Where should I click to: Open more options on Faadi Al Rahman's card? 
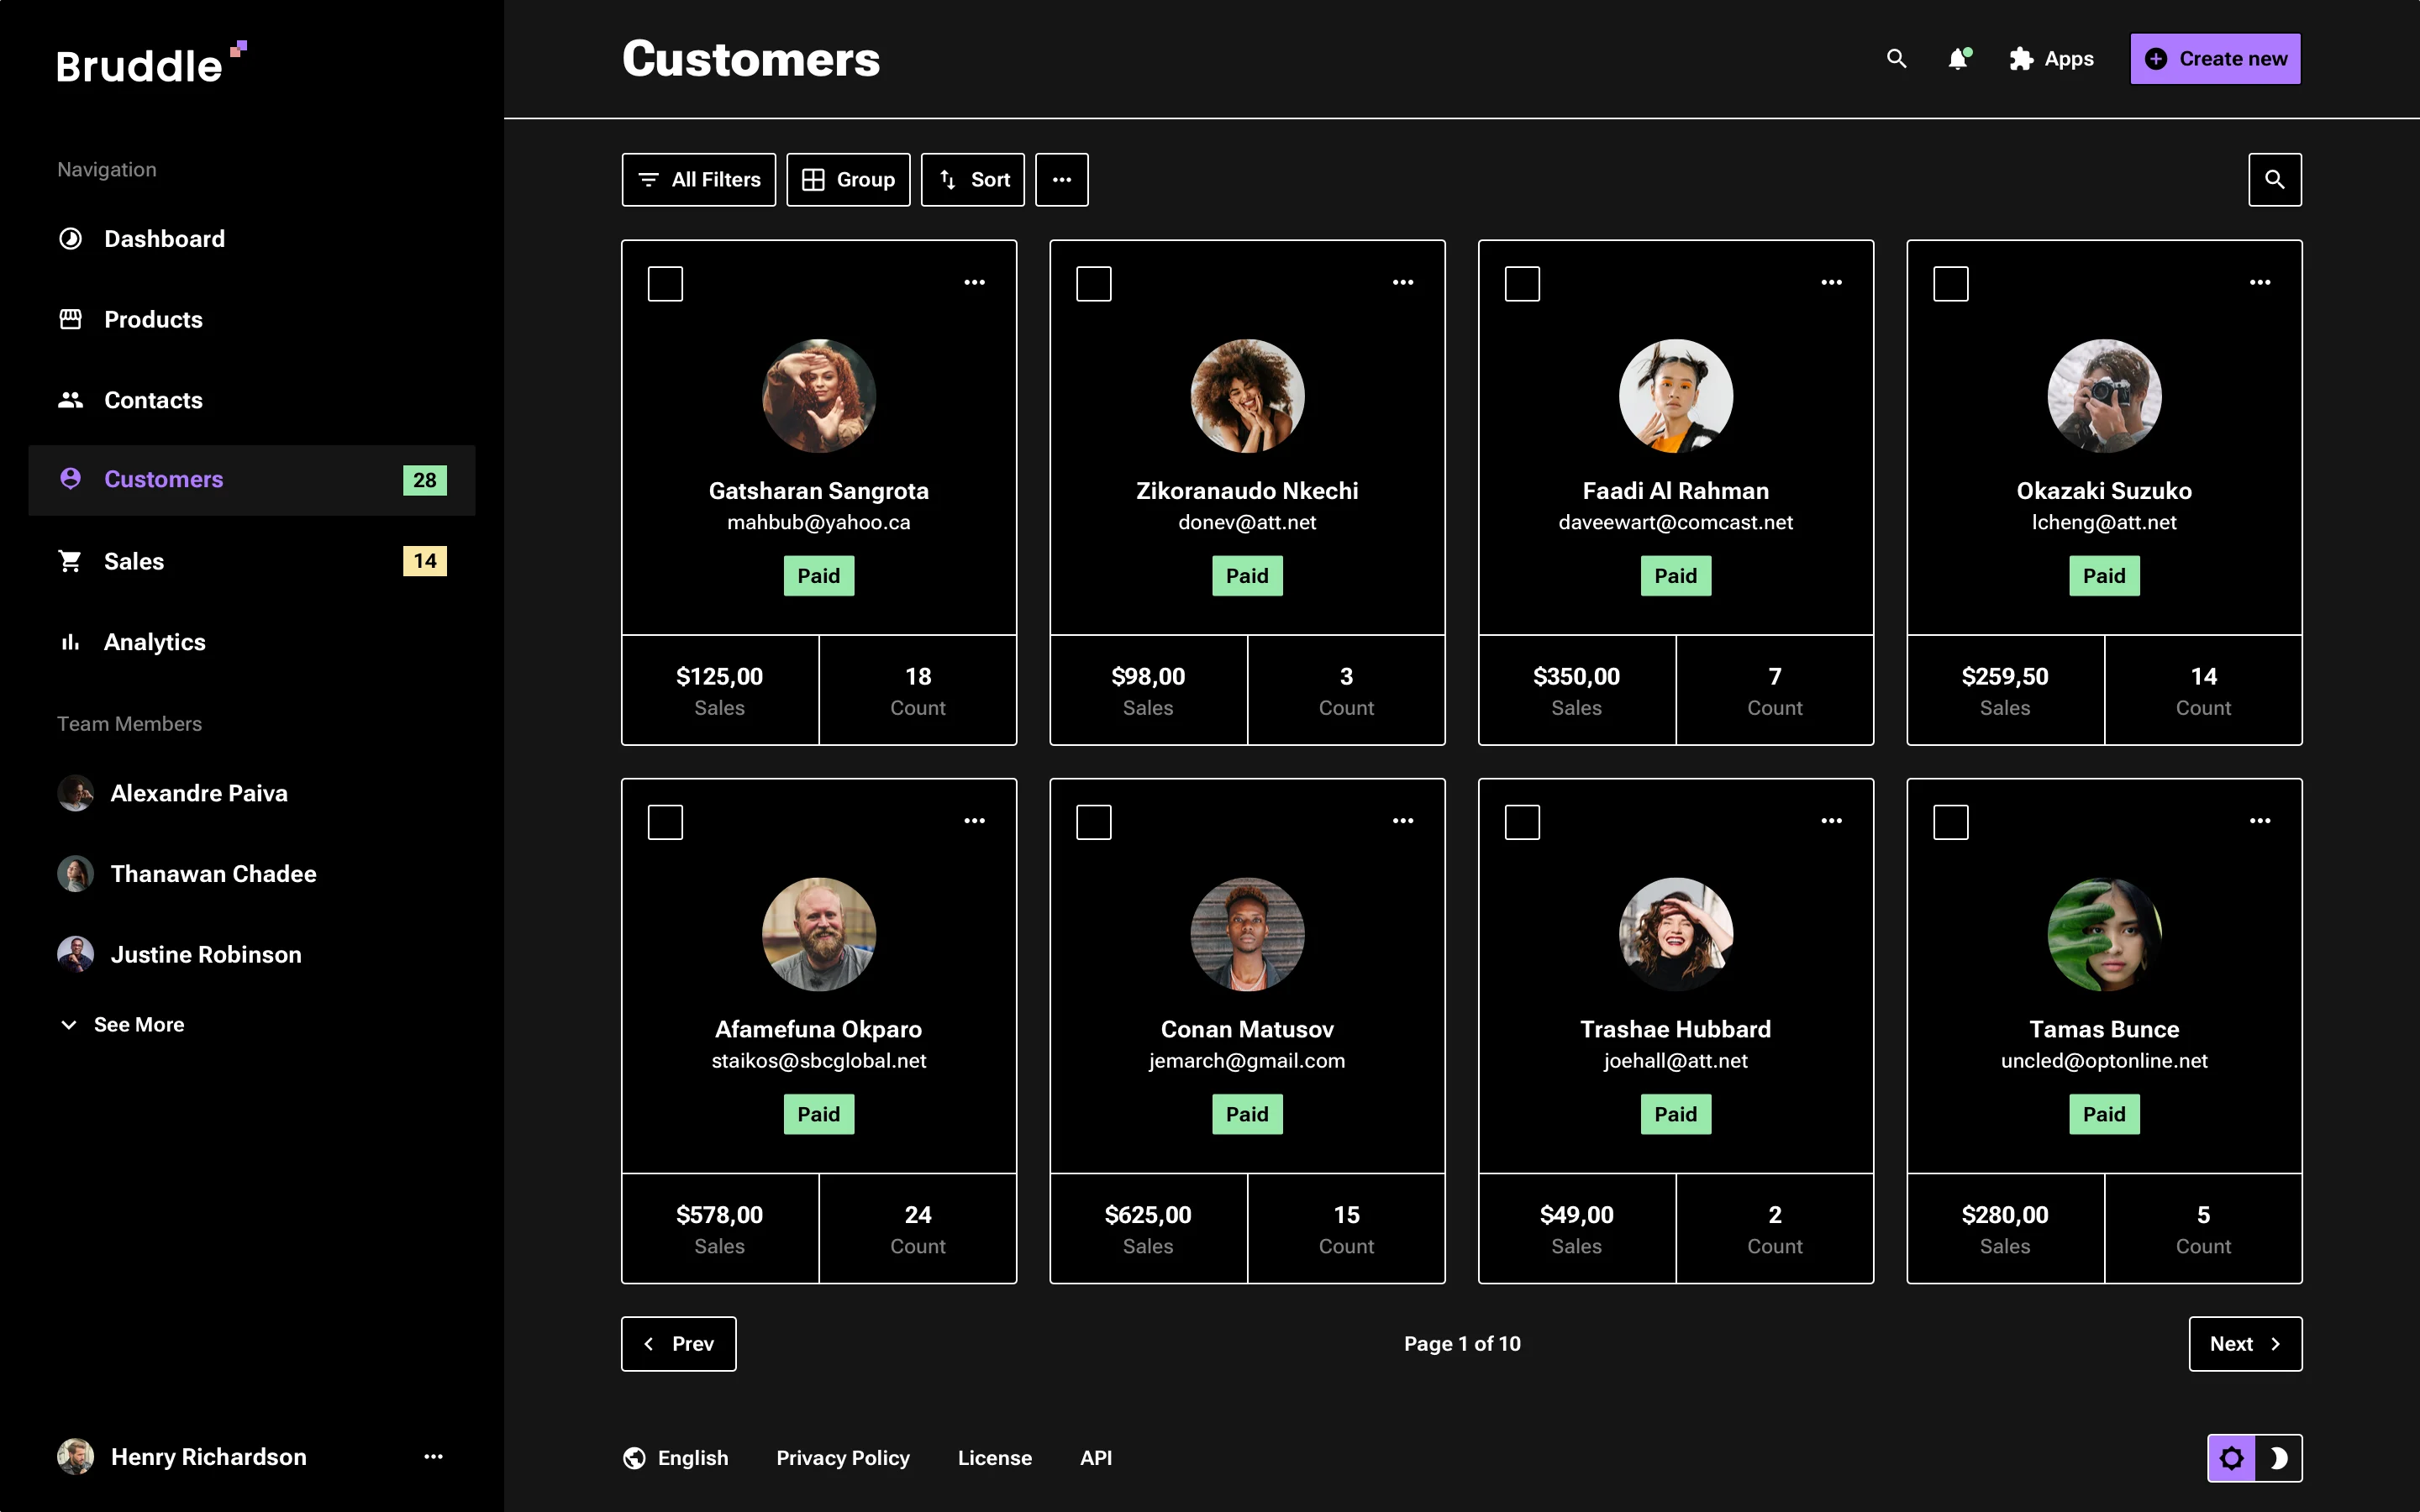pyautogui.click(x=1831, y=281)
